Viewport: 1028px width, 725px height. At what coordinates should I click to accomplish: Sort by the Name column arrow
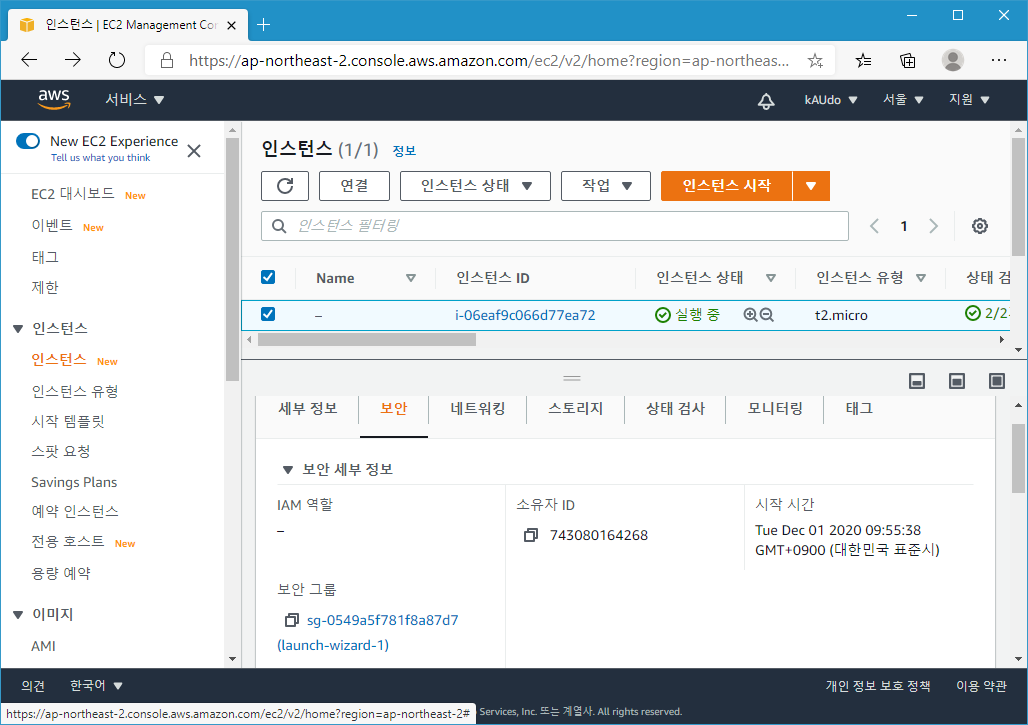tap(410, 279)
